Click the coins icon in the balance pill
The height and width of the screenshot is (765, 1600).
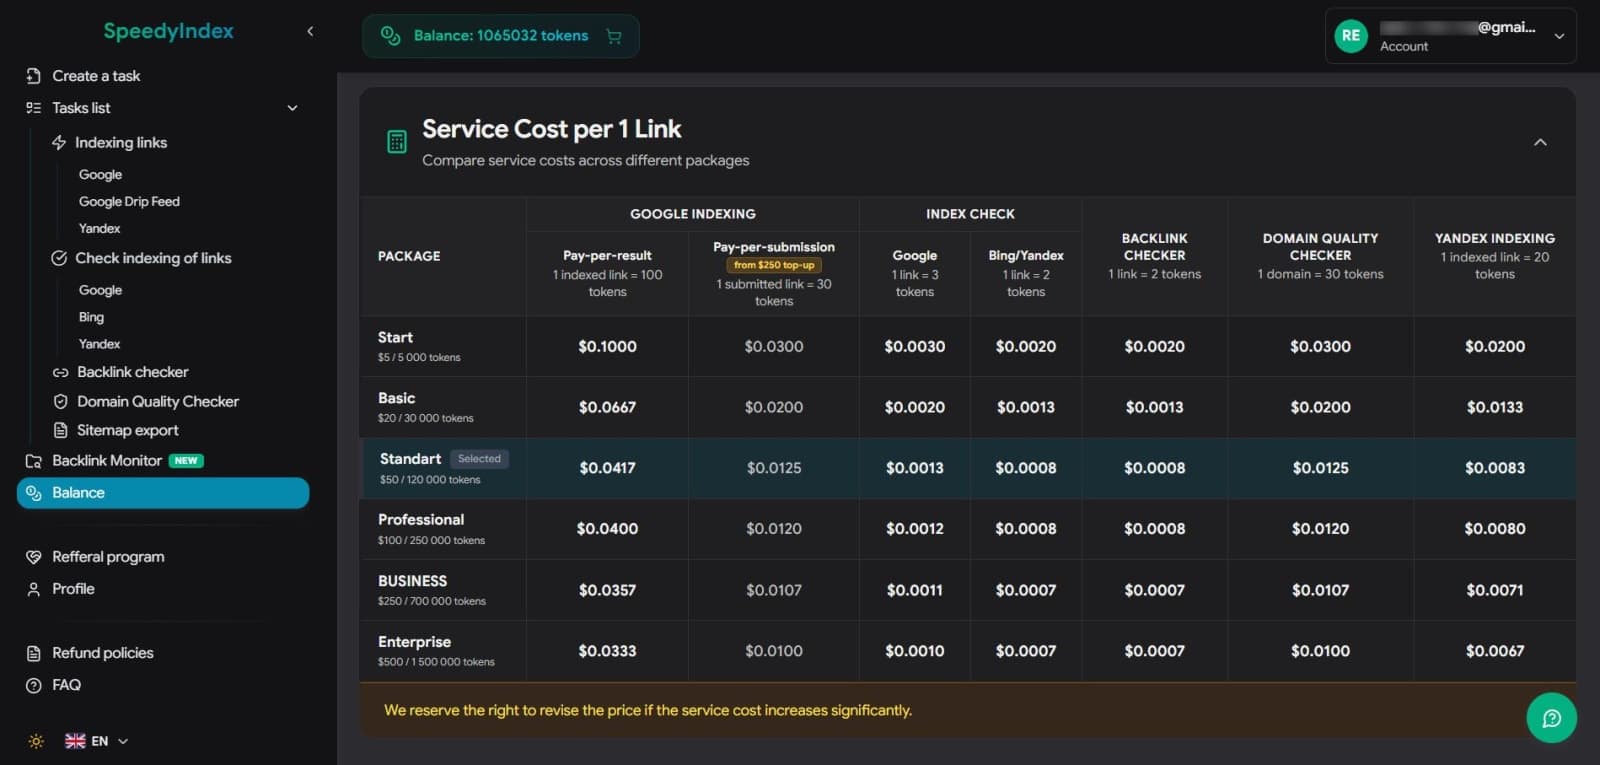[390, 36]
